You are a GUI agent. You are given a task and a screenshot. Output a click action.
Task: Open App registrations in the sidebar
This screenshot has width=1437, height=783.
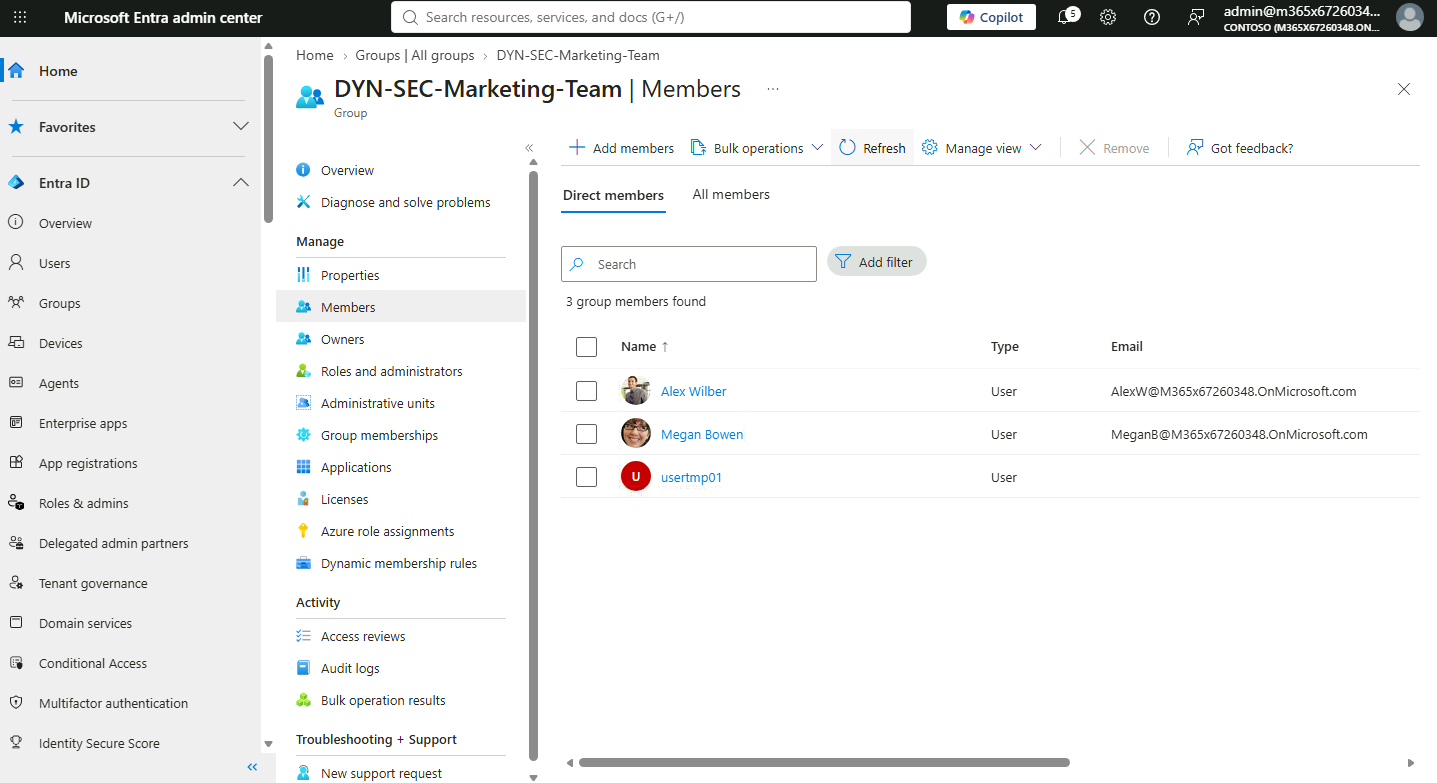click(x=88, y=463)
